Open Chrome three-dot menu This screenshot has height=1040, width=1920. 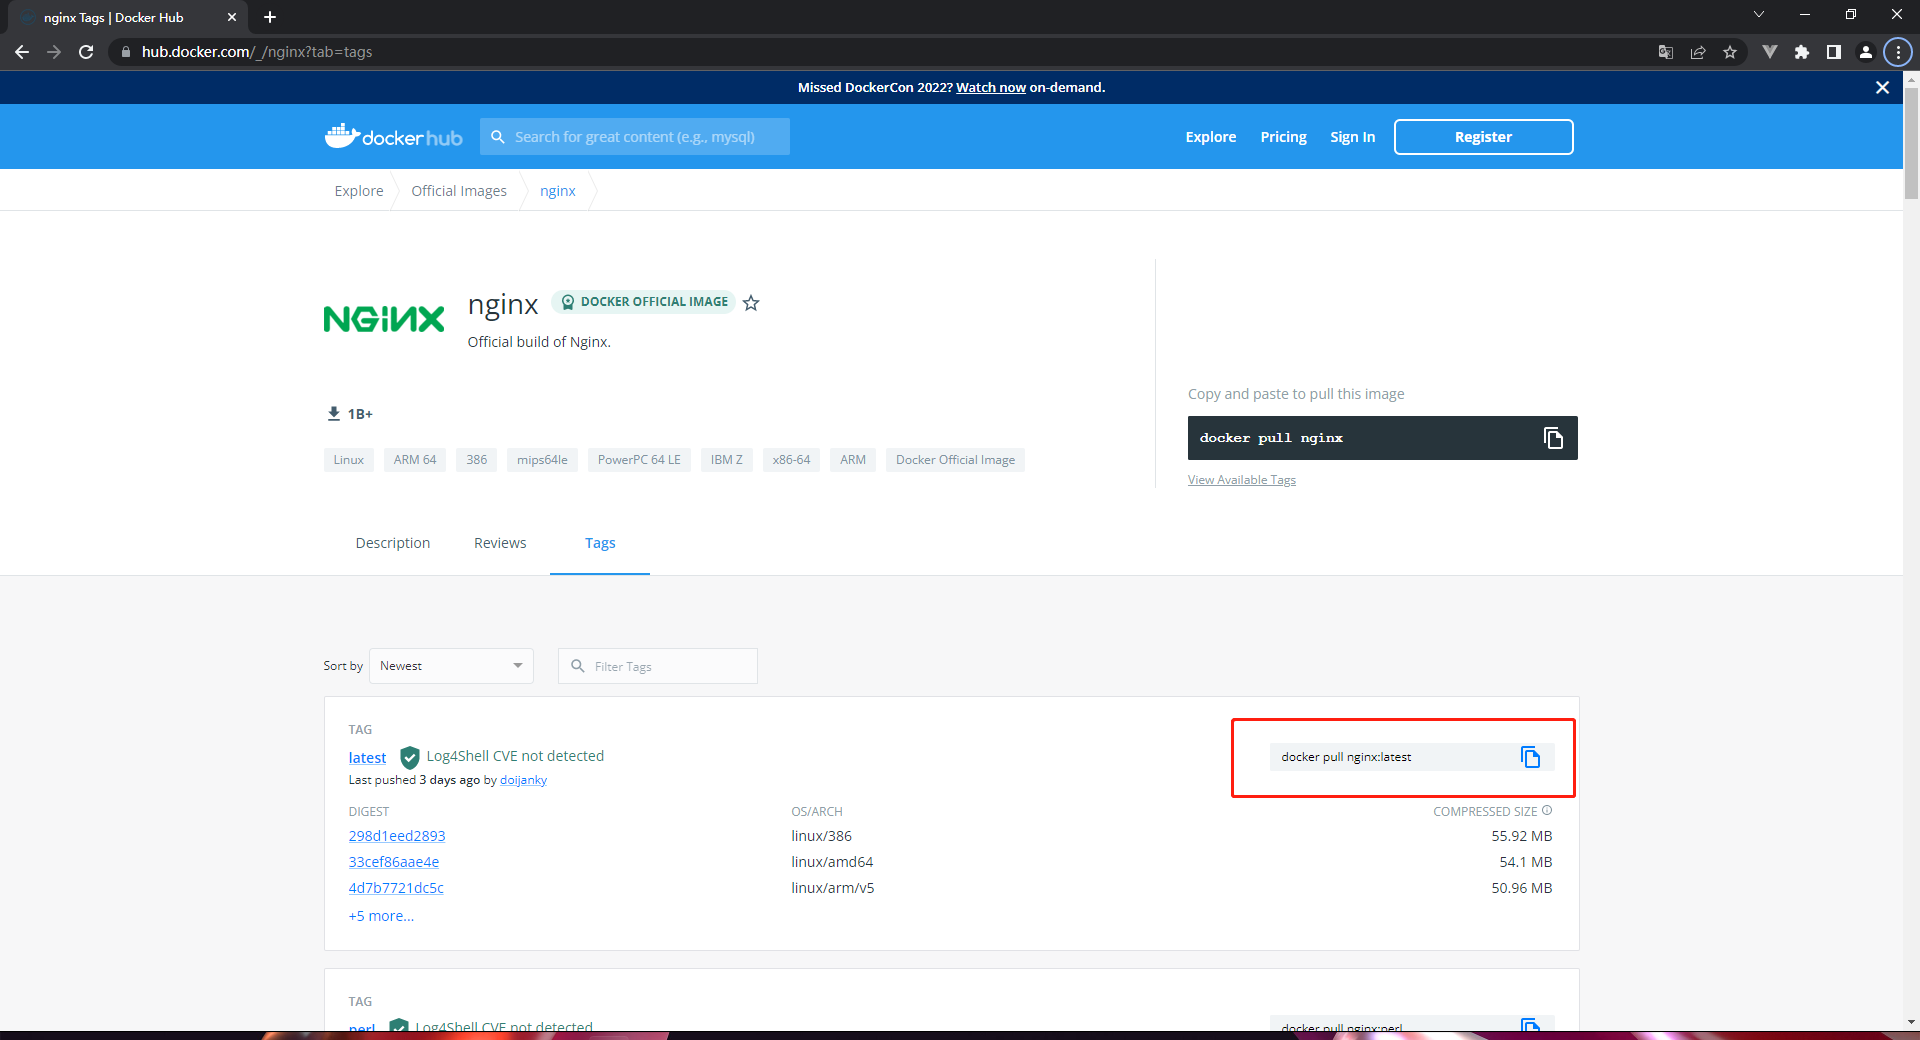pos(1898,52)
